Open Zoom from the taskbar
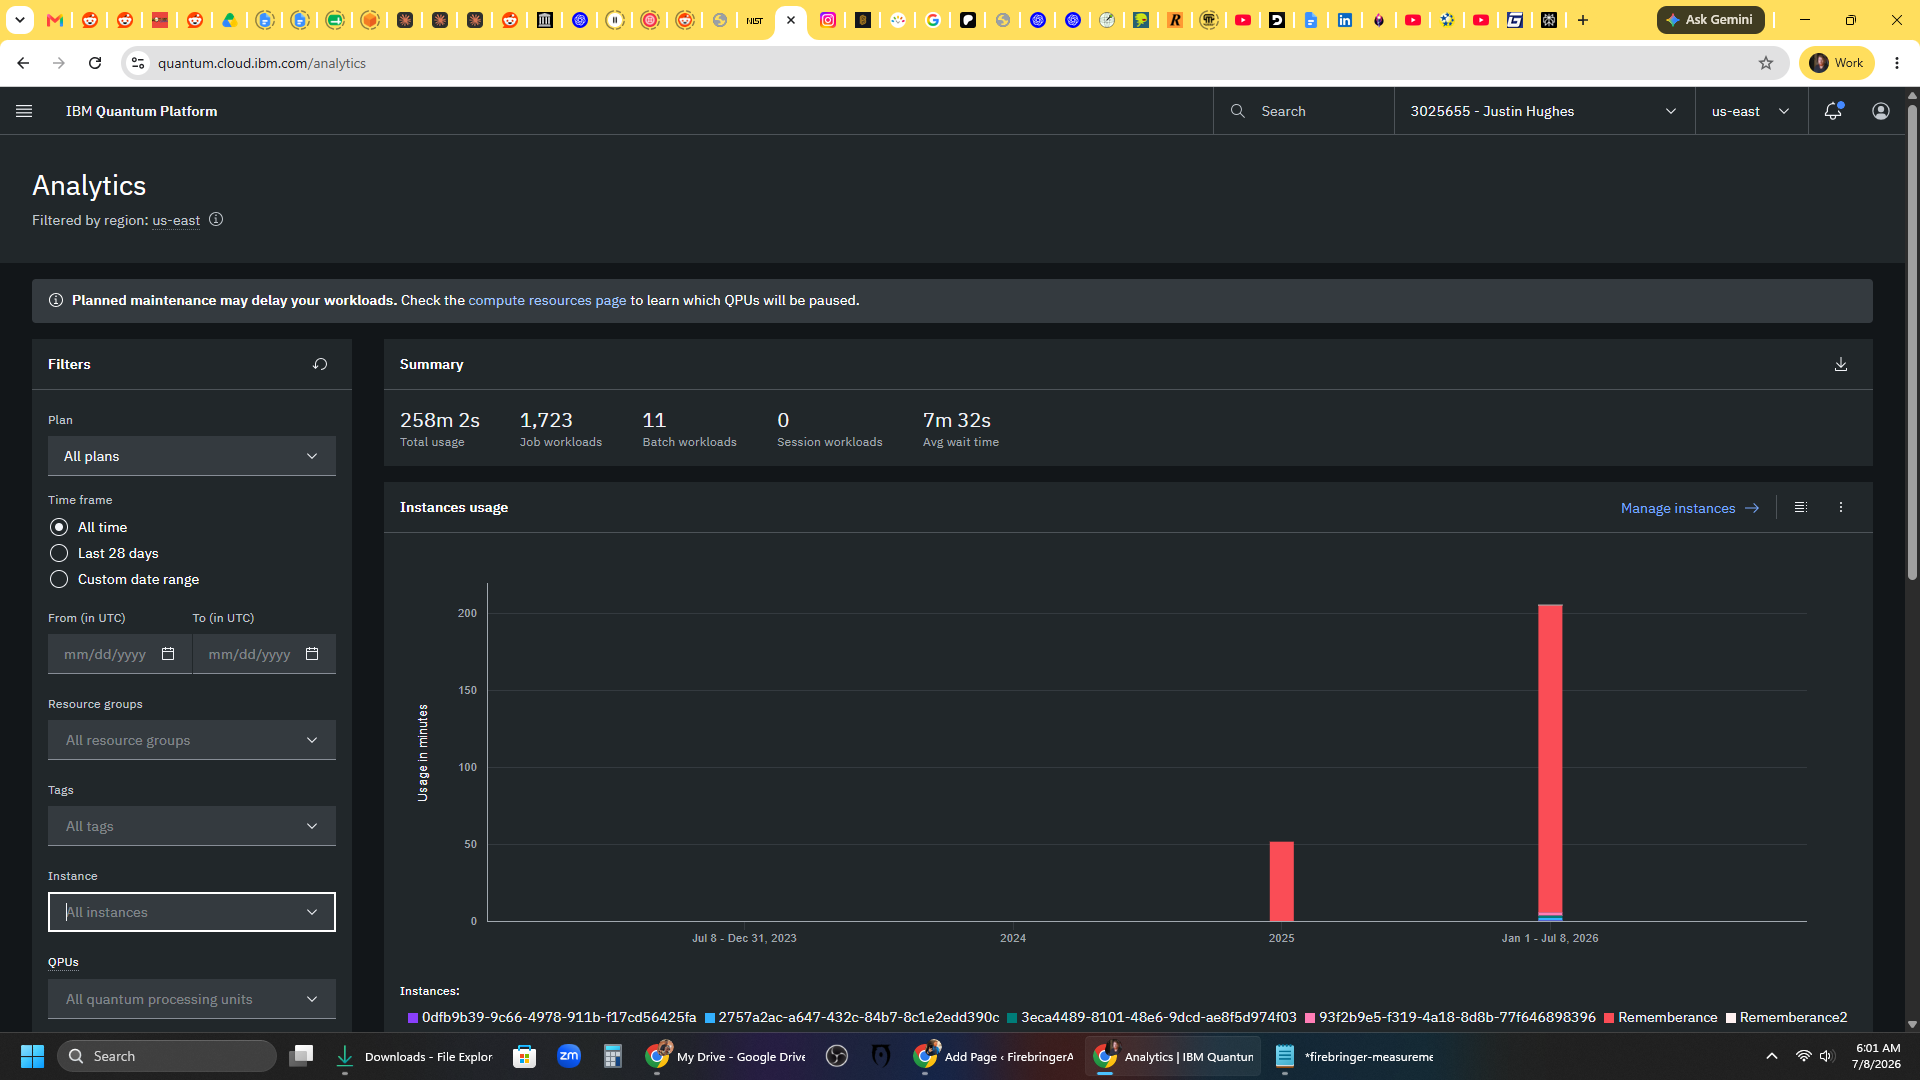Screen dimensions: 1920x1080 (x=569, y=1056)
